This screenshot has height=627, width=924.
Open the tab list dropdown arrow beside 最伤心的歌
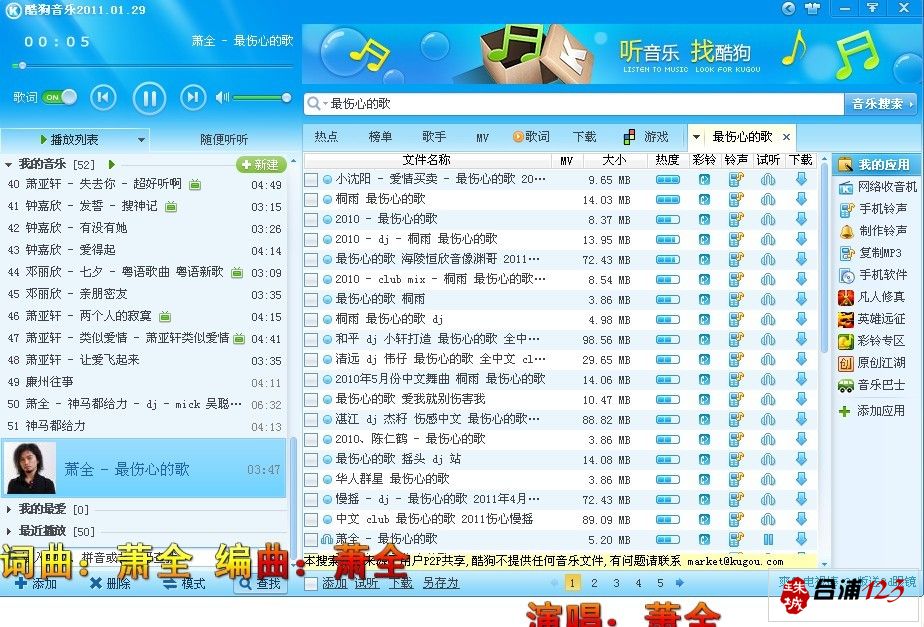(696, 137)
